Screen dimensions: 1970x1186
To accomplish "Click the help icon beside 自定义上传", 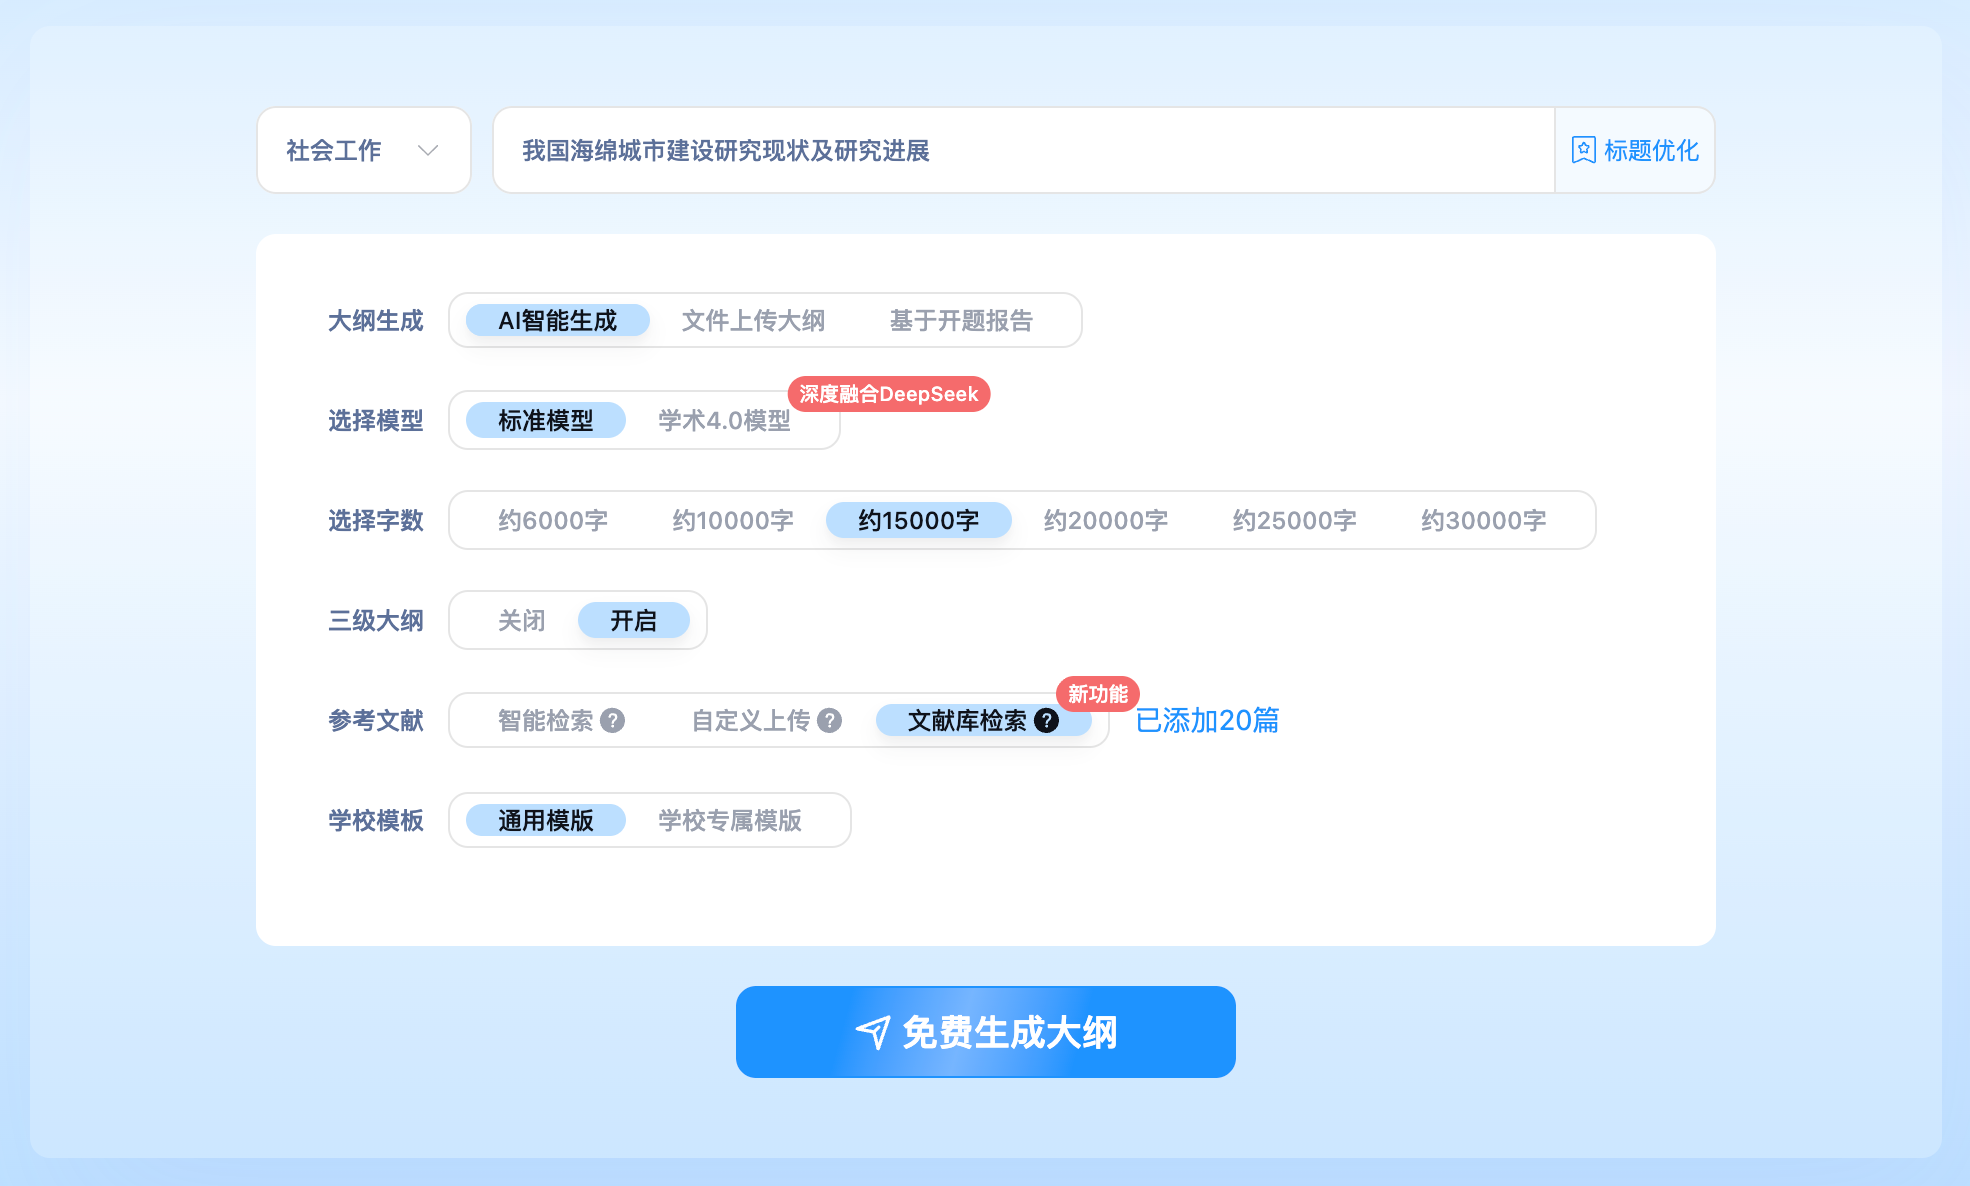I will pyautogui.click(x=829, y=720).
